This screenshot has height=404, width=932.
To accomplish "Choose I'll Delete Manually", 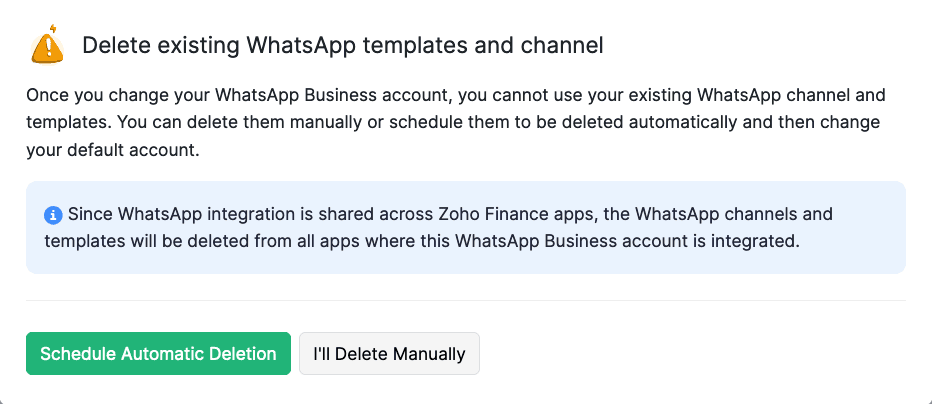I will (x=389, y=353).
